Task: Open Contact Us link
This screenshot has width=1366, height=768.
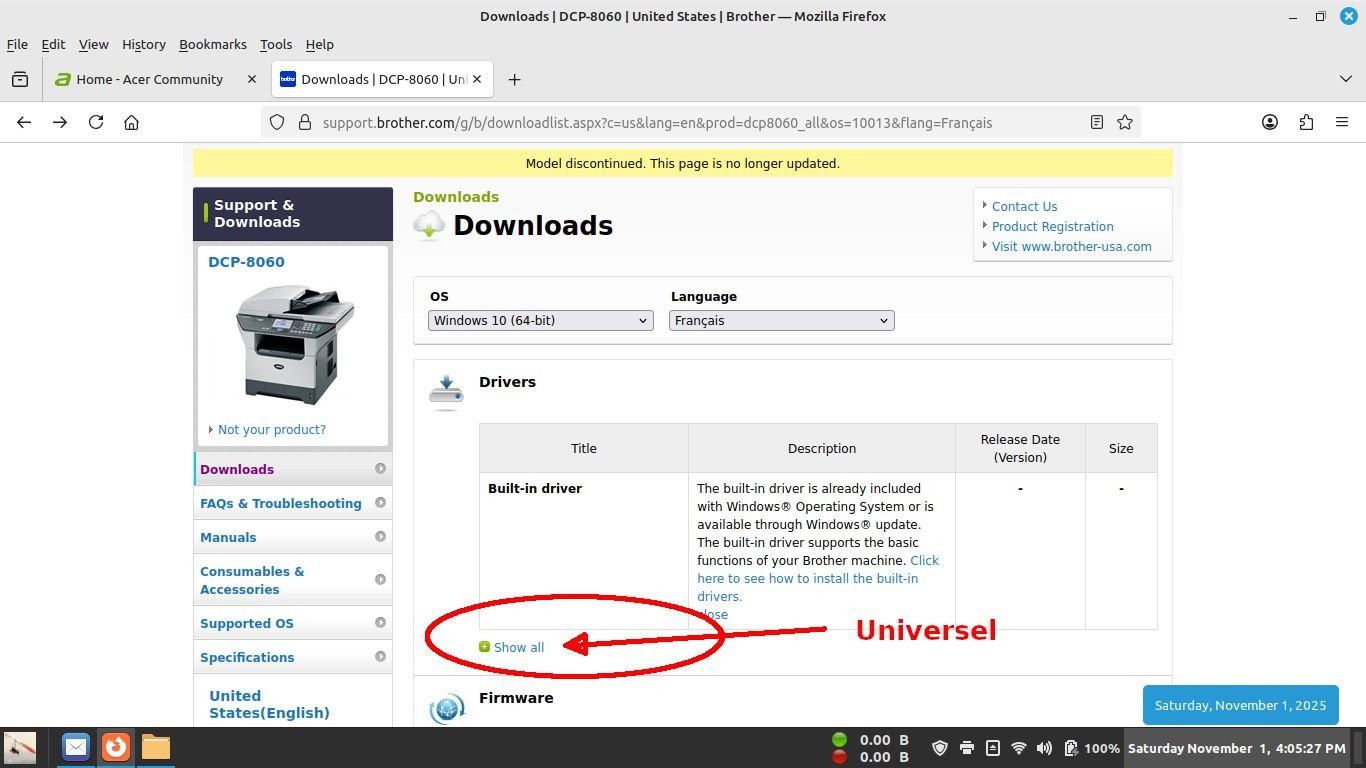Action: point(1024,206)
